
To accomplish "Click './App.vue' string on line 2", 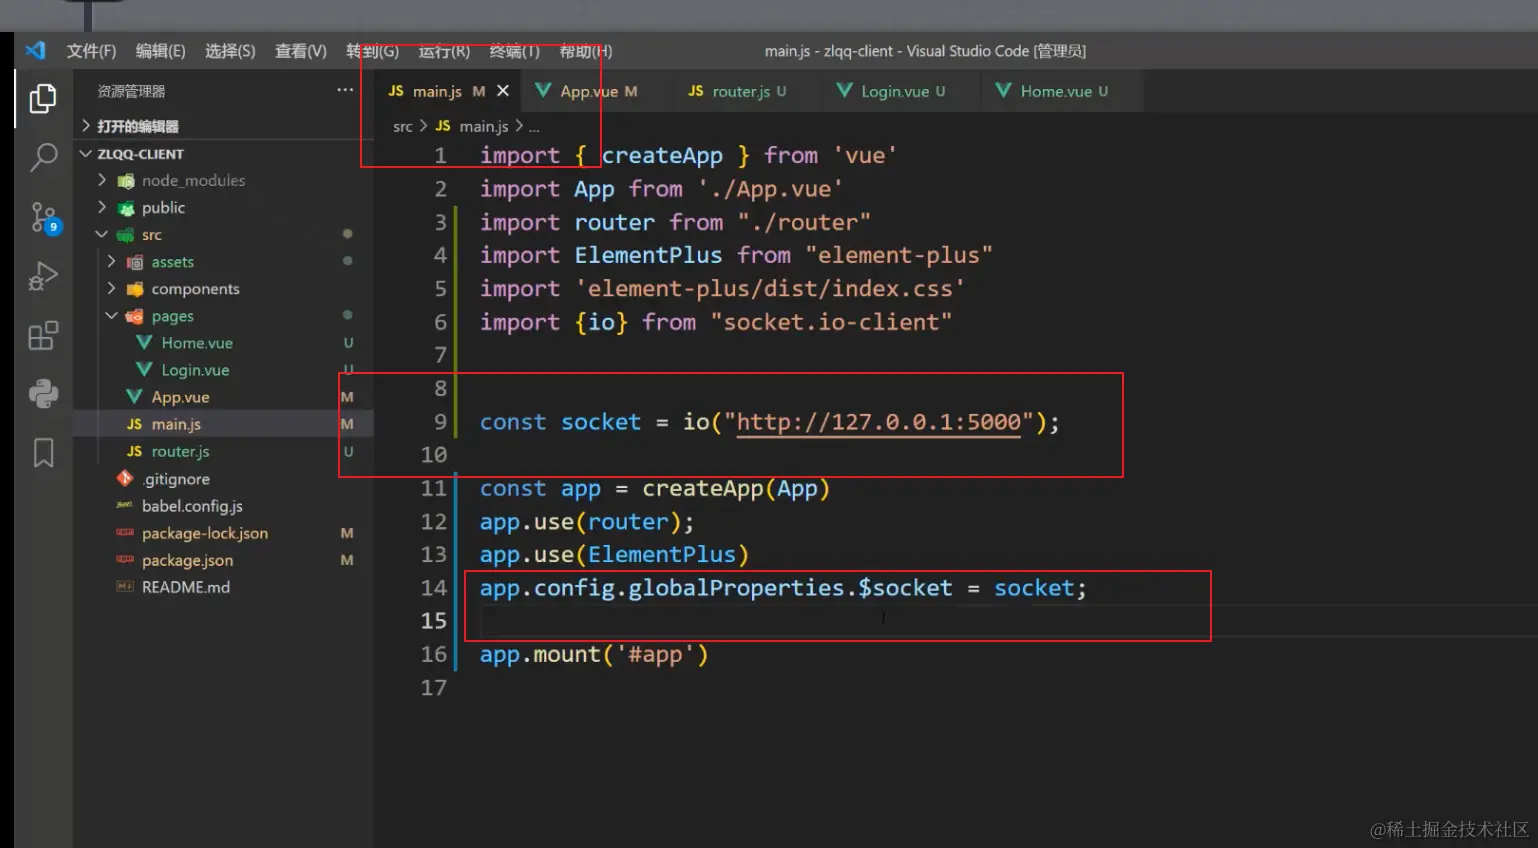I will [770, 189].
